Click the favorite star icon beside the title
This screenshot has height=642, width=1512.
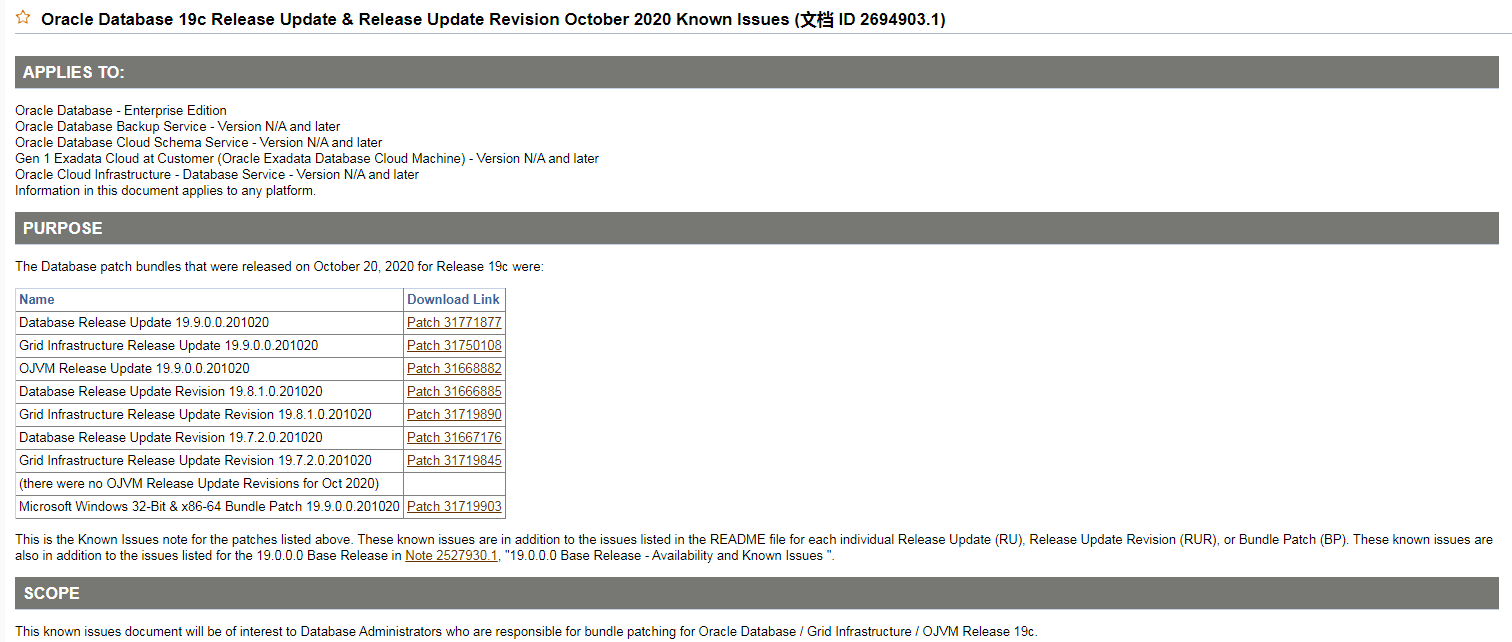(23, 18)
